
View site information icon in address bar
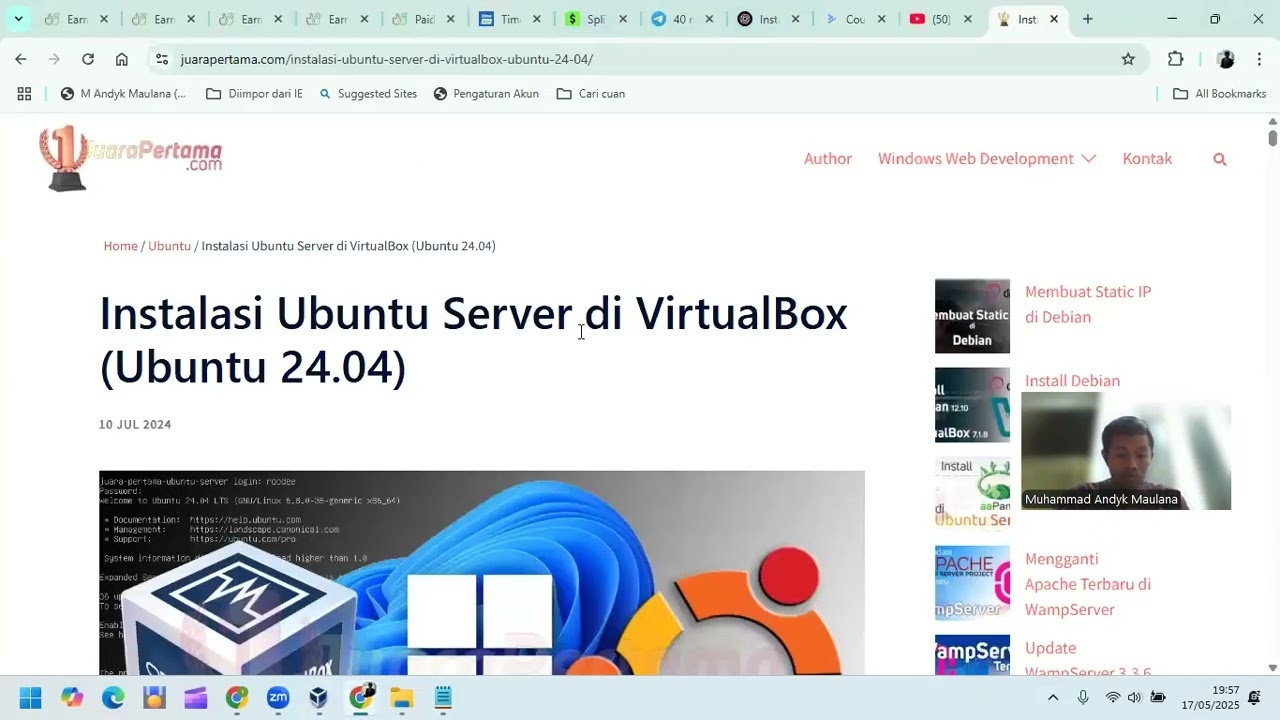click(162, 59)
